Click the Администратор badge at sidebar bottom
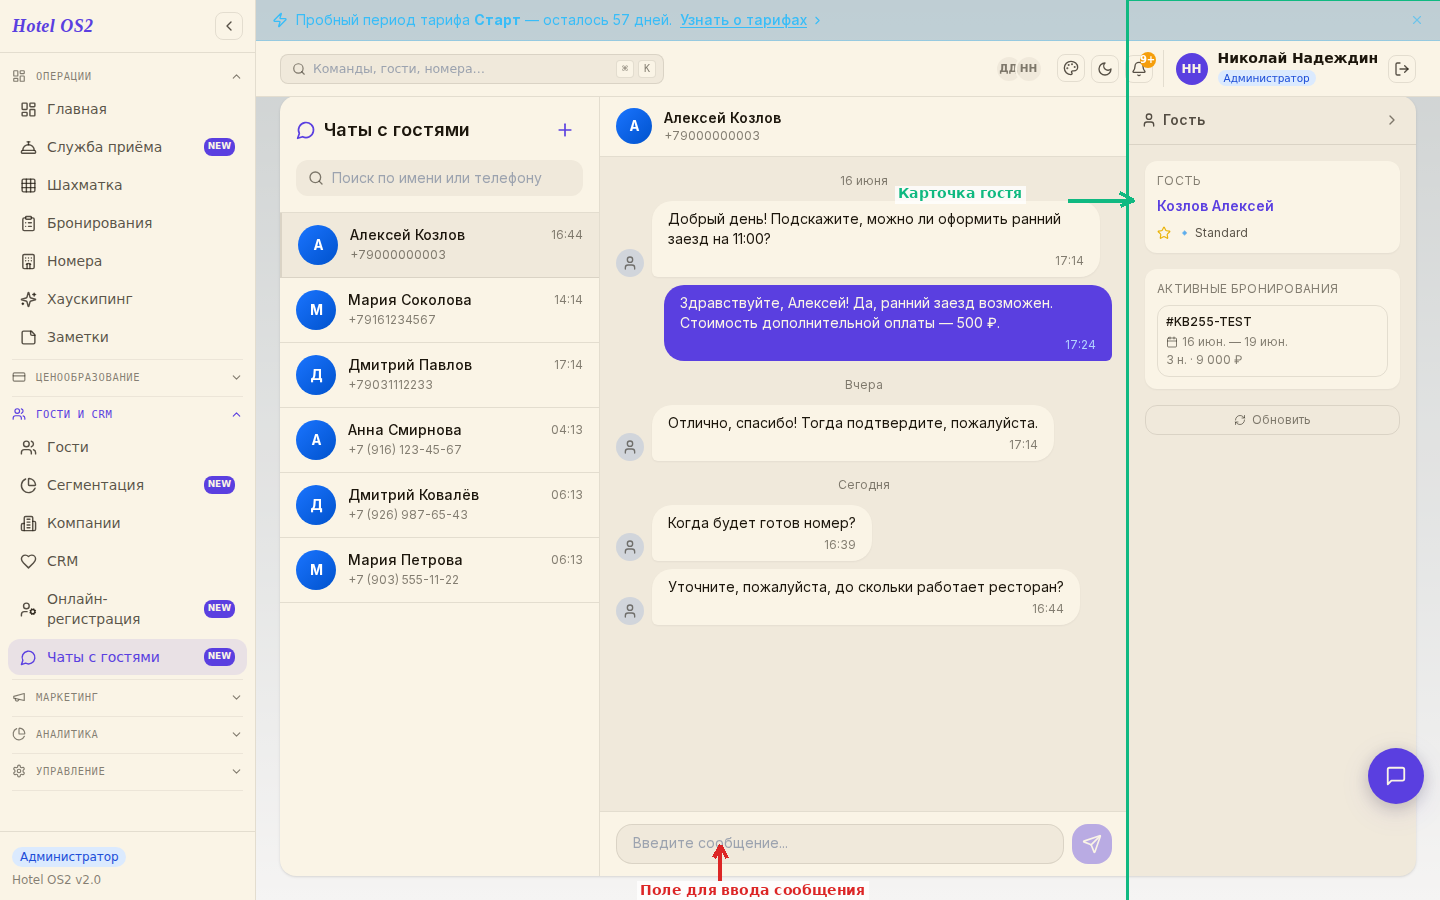Viewport: 1440px width, 900px height. (69, 857)
